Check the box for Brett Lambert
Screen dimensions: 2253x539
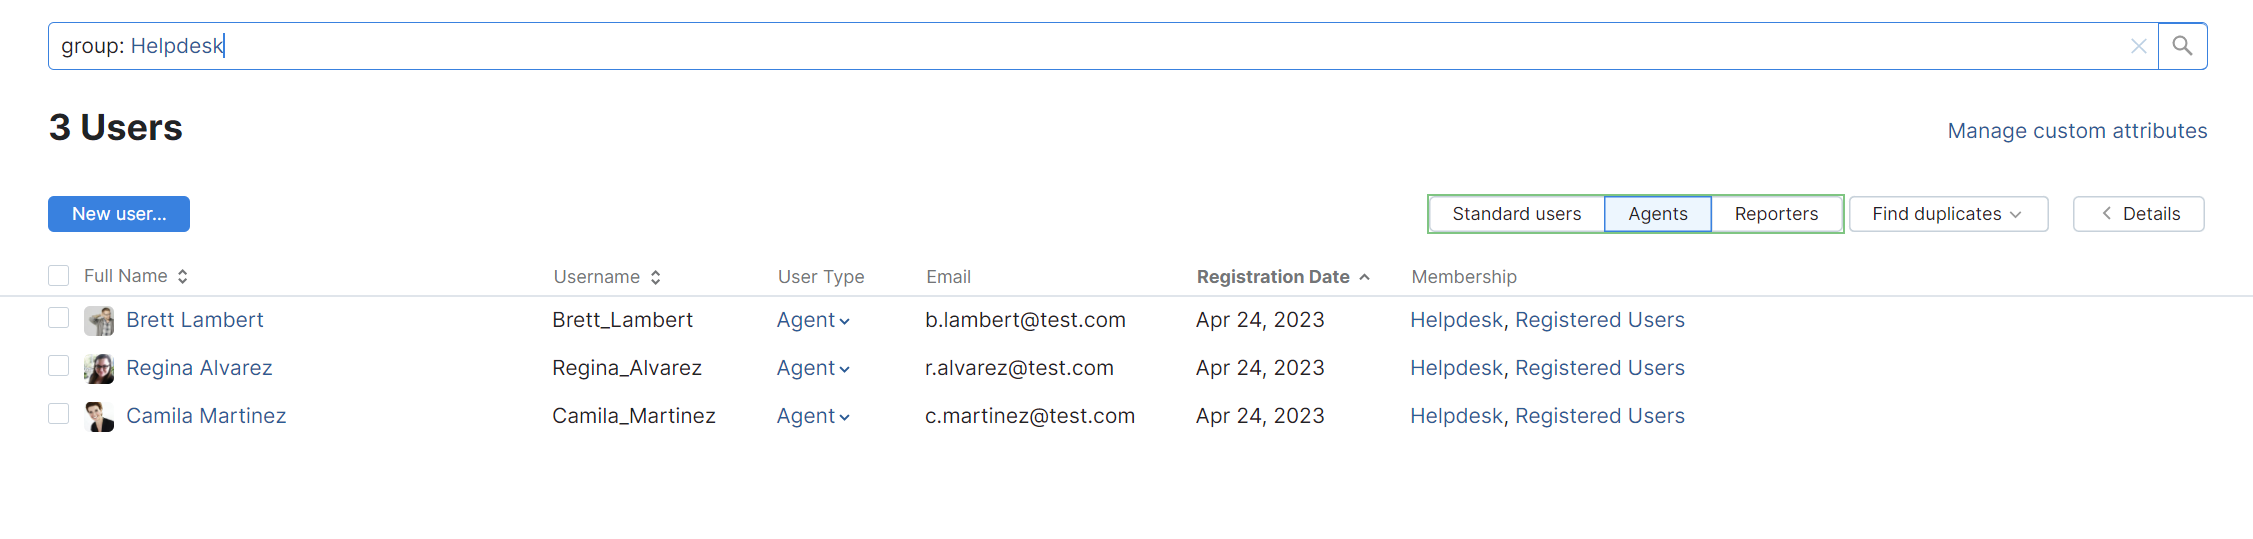pyautogui.click(x=59, y=318)
